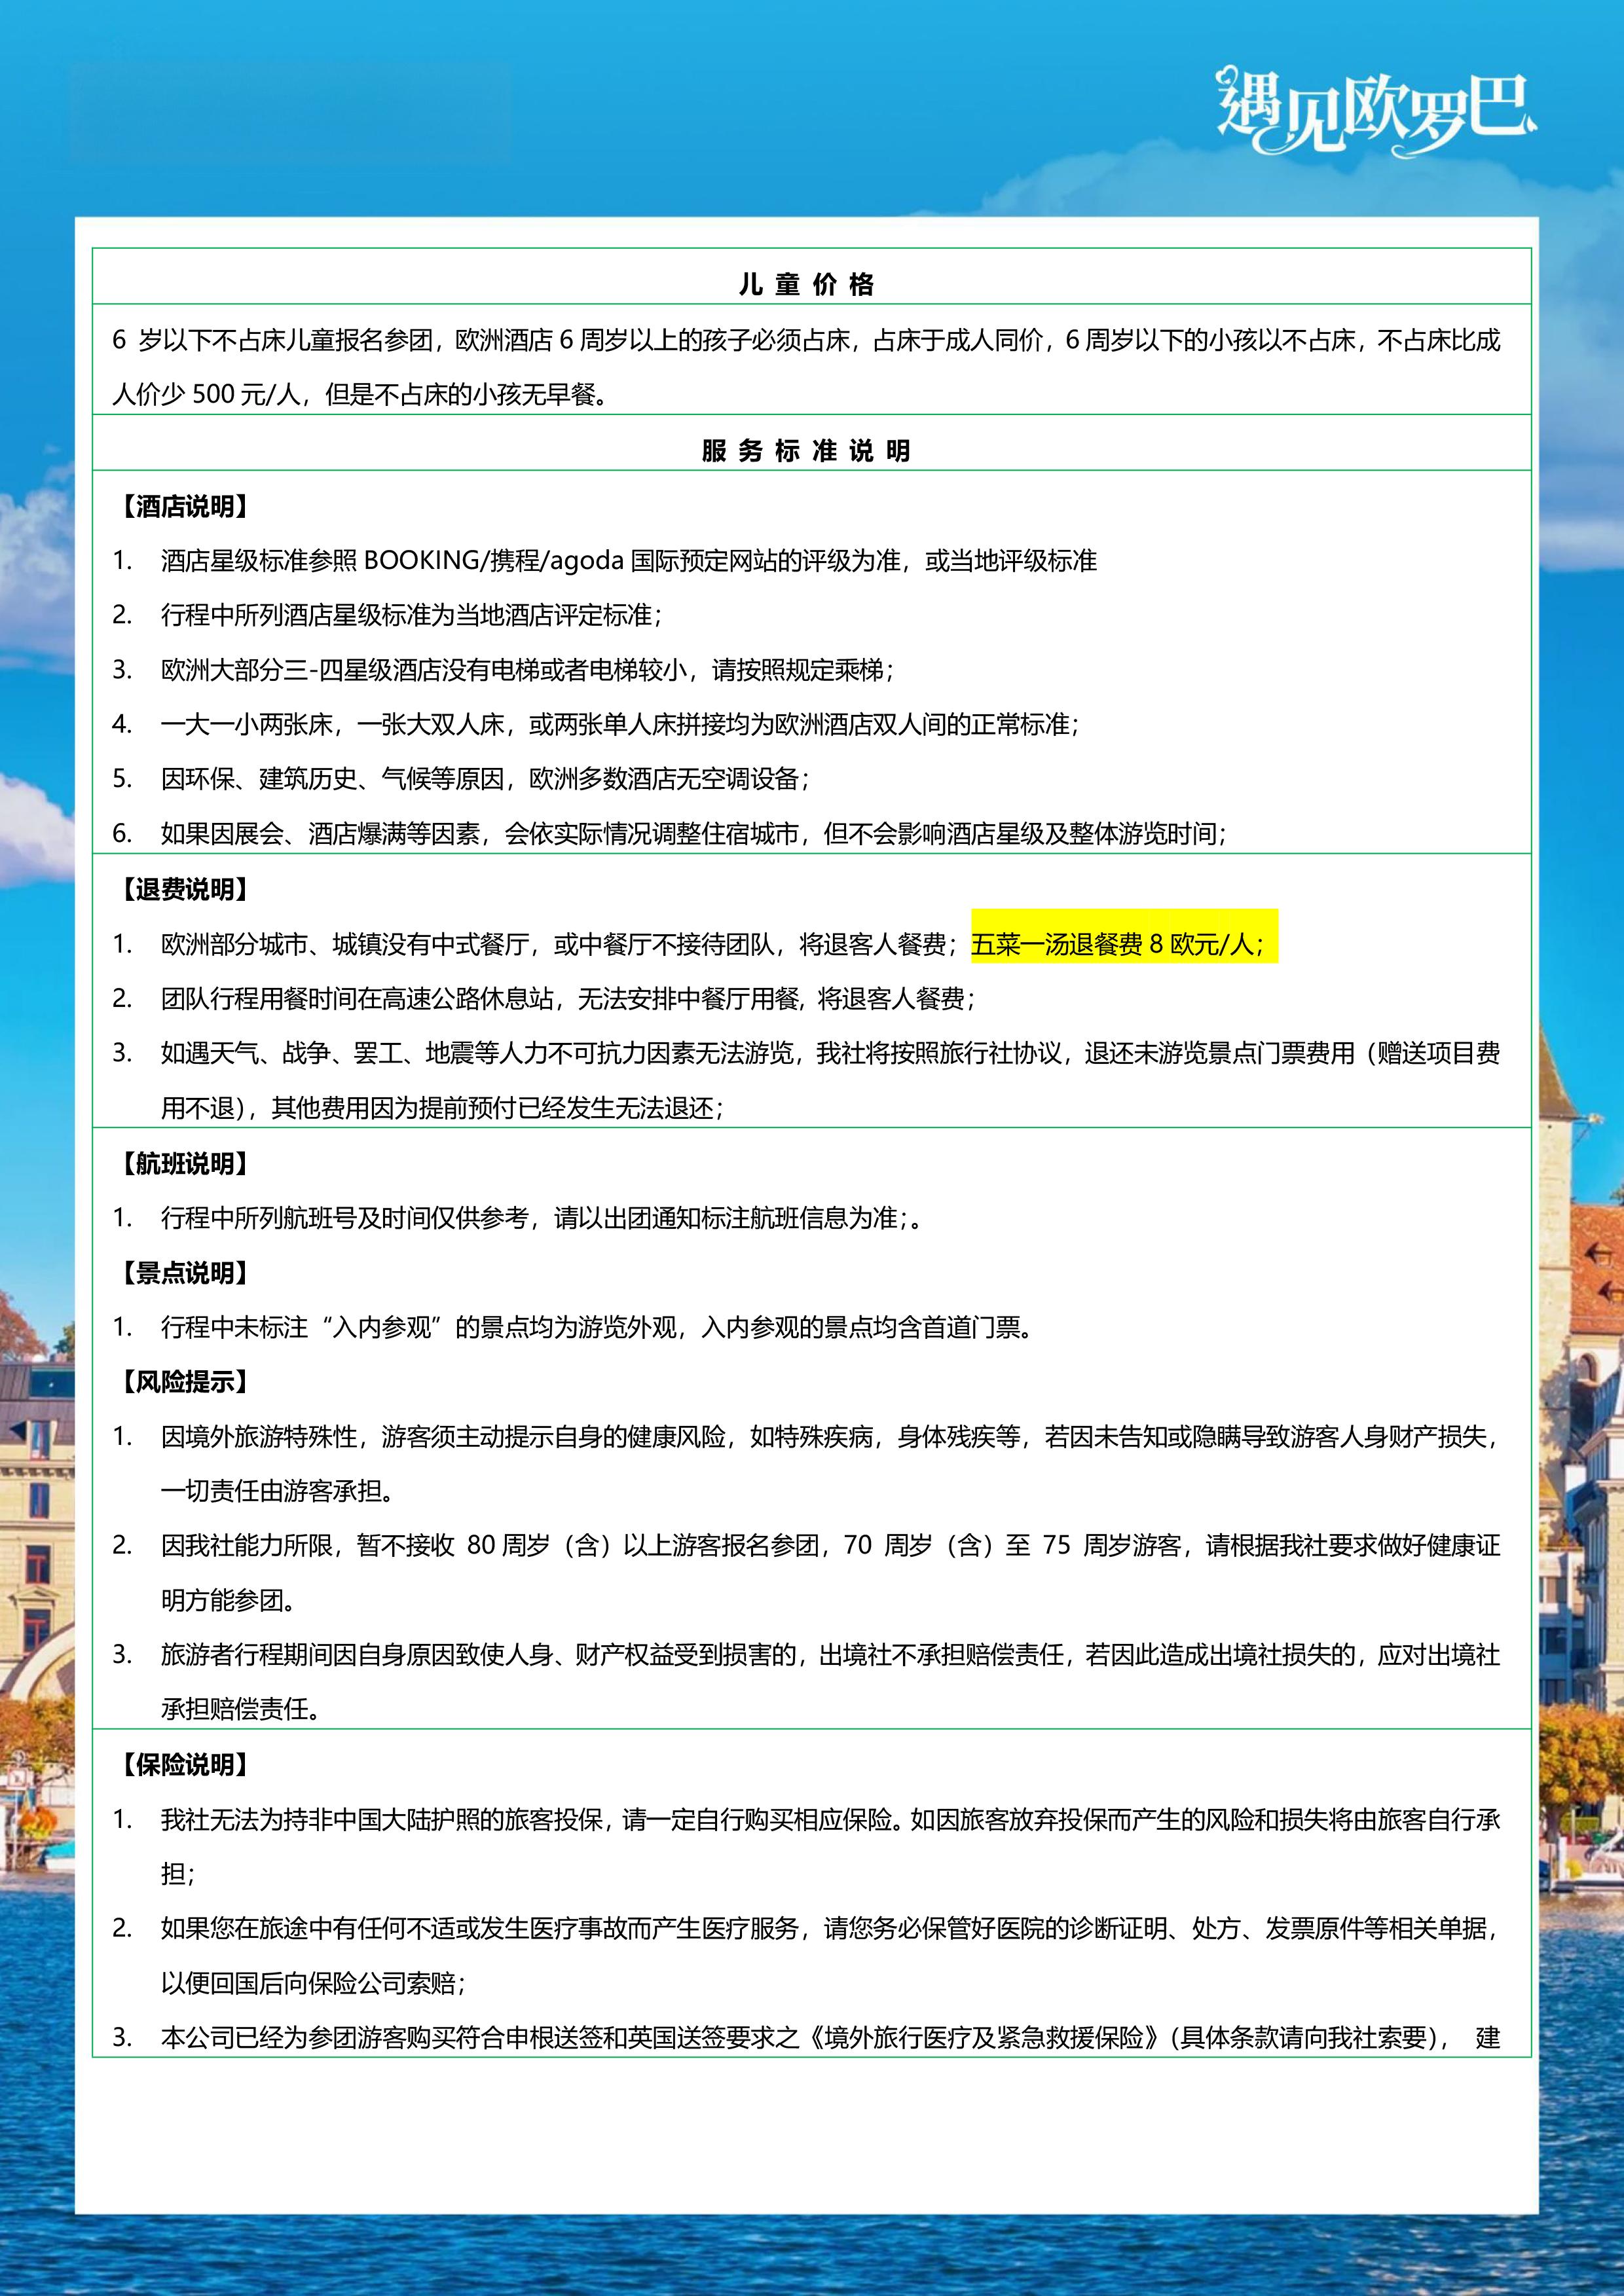Click the 【景点说明】 heading
The height and width of the screenshot is (2296, 1624).
pyautogui.click(x=185, y=1273)
